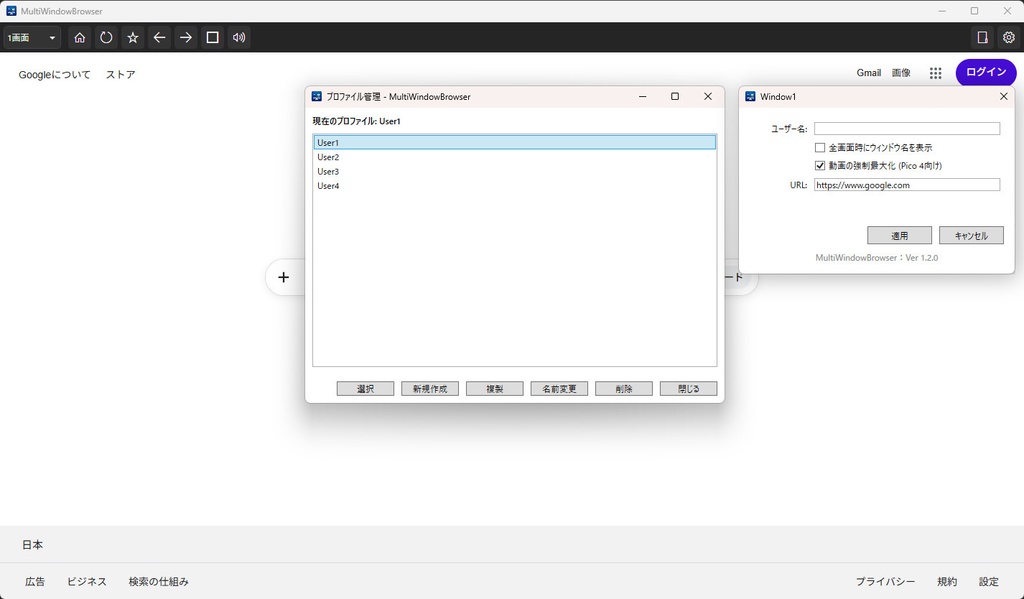Disable forced video maximization for Pico 4
The image size is (1024, 599).
[819, 165]
